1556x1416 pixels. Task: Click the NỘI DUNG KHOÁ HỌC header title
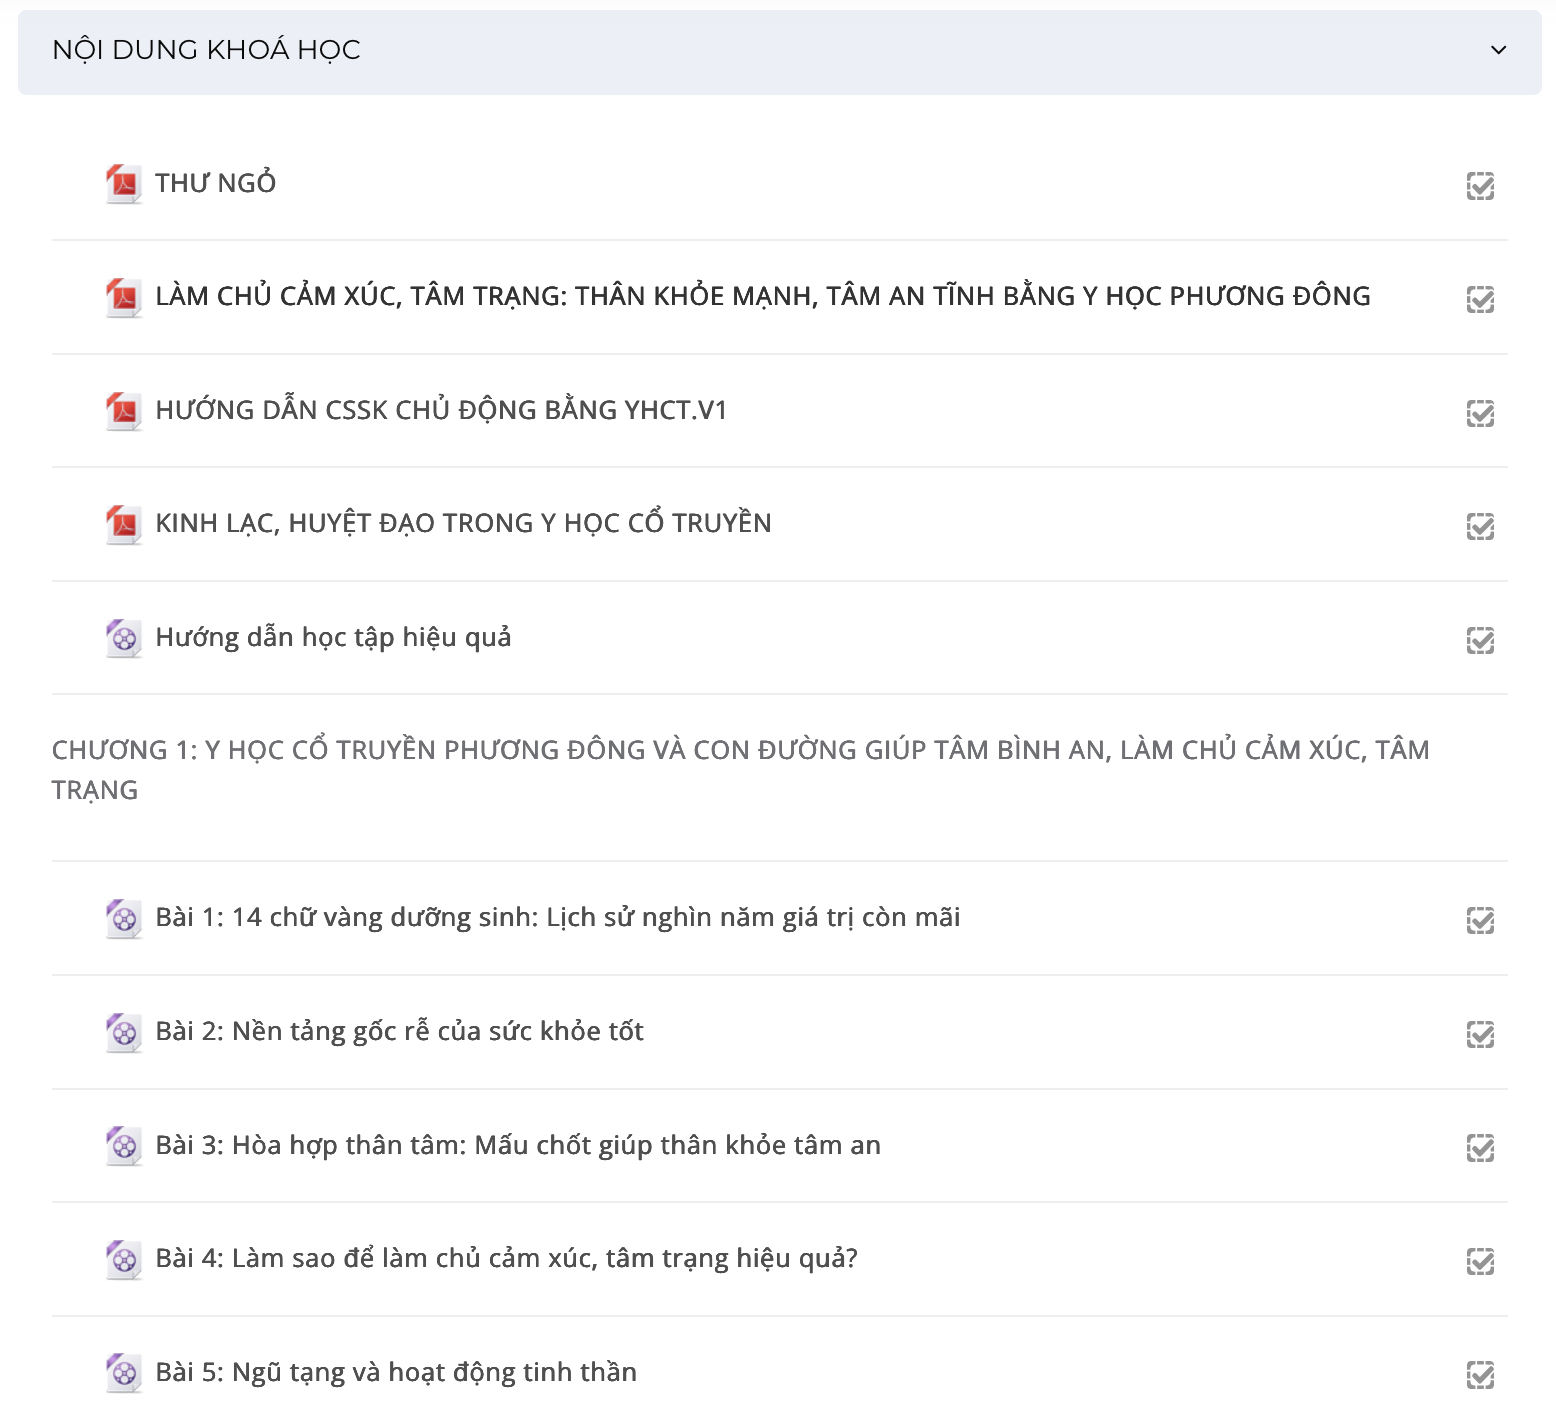pos(206,50)
